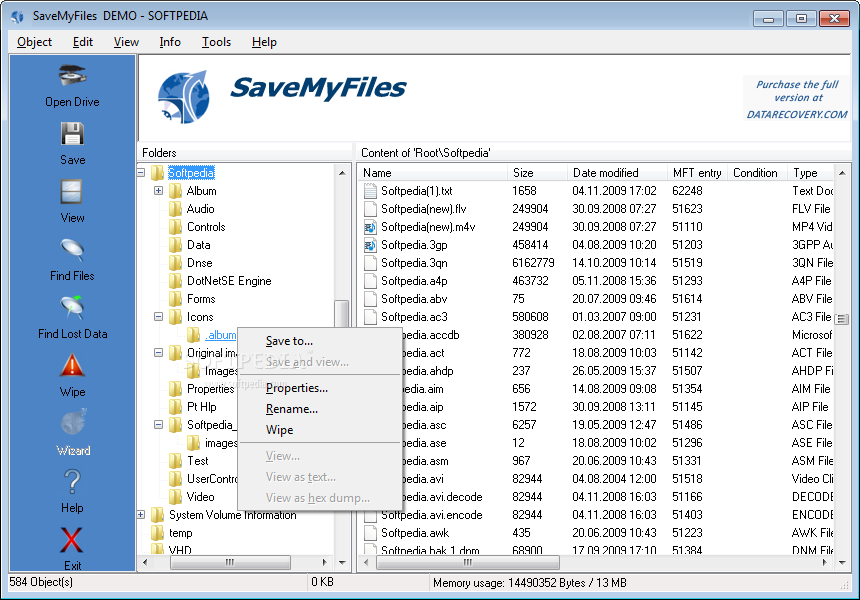Click the Purchase the full version link
Image resolution: width=860 pixels, height=600 pixels.
[x=797, y=99]
